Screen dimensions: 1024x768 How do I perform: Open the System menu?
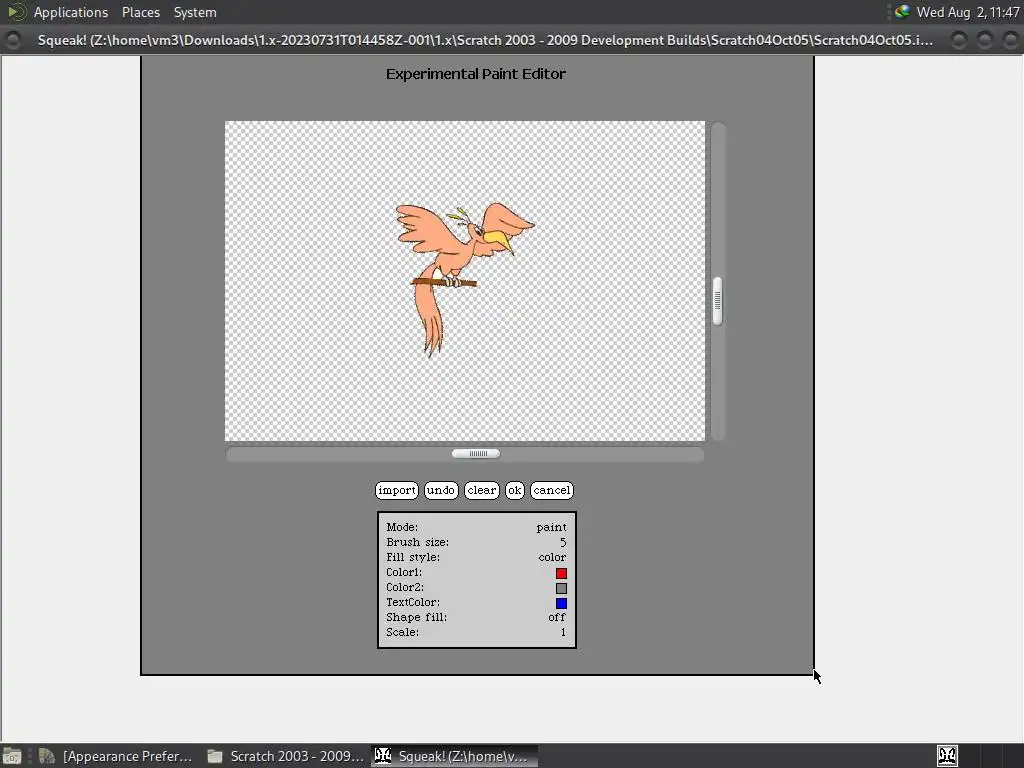tap(195, 12)
